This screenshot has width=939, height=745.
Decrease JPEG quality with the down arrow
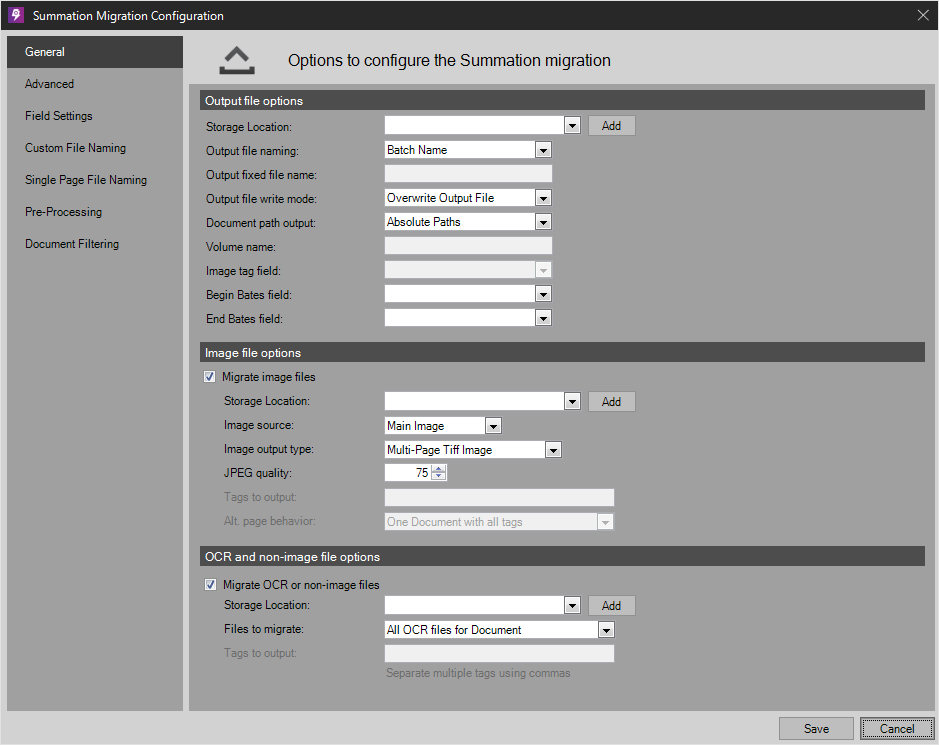coord(439,477)
